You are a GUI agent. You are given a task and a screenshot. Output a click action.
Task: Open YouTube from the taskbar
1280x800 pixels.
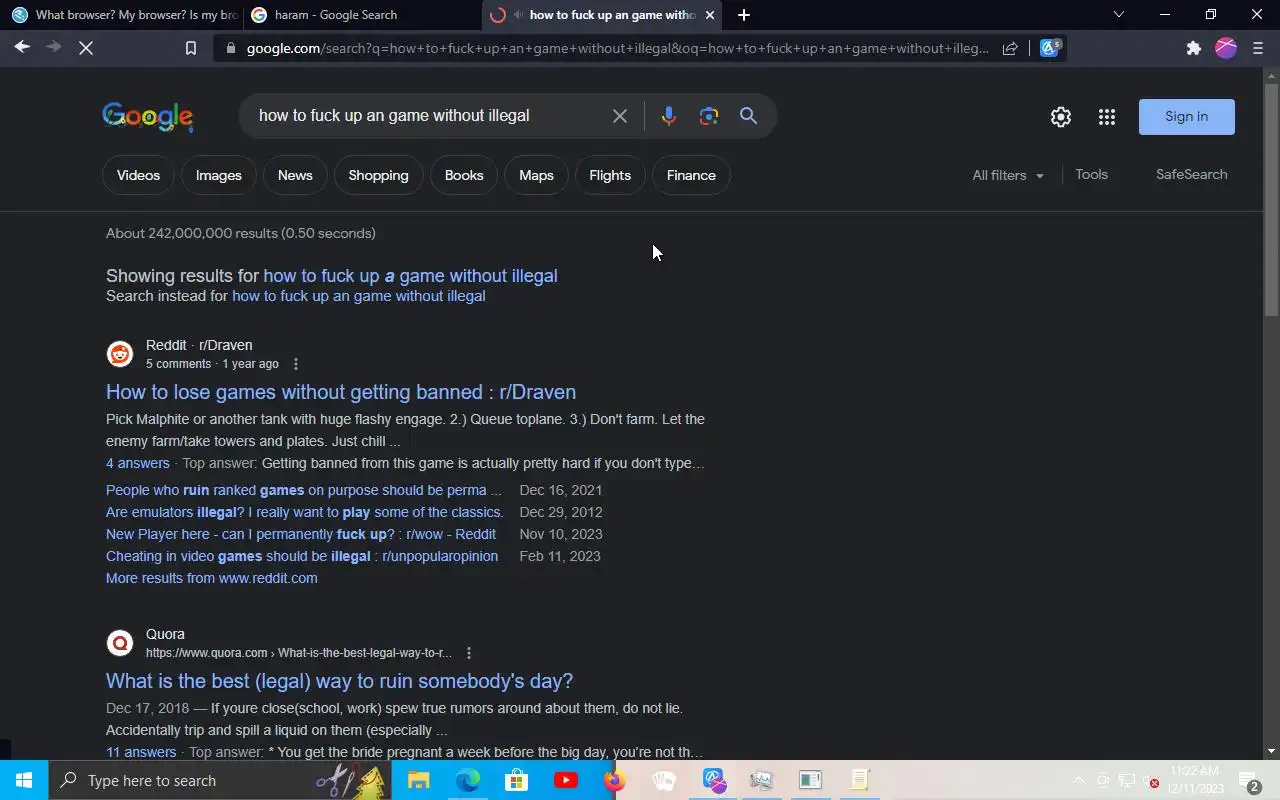pos(565,780)
